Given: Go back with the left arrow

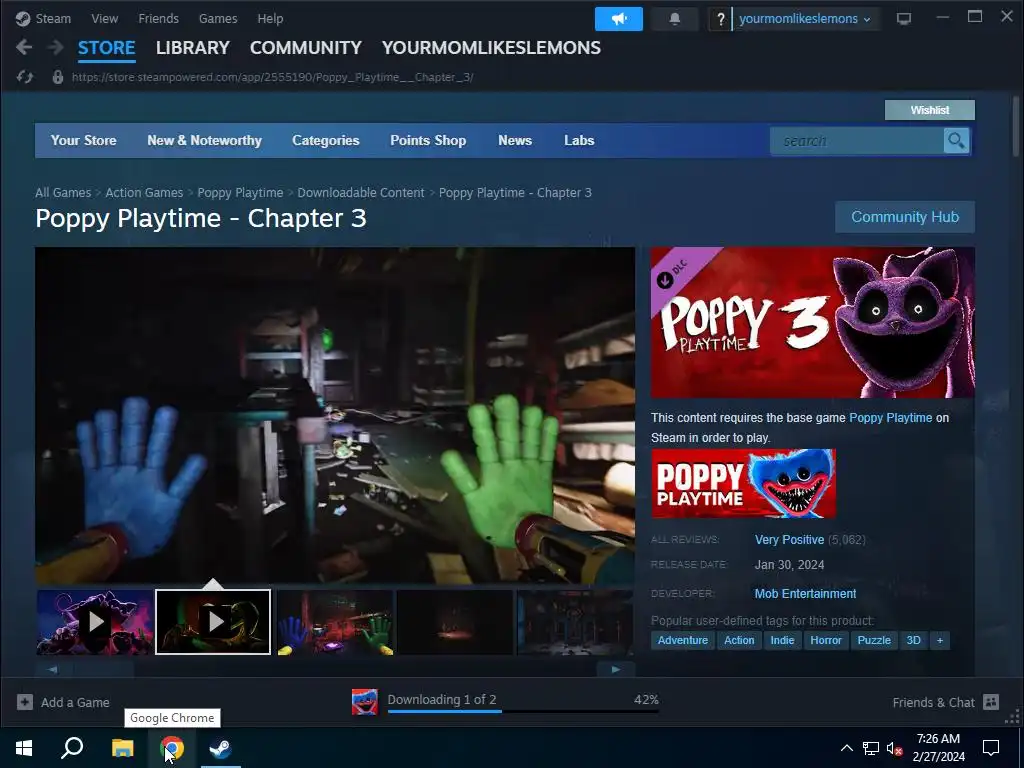Looking at the screenshot, I should 24,47.
